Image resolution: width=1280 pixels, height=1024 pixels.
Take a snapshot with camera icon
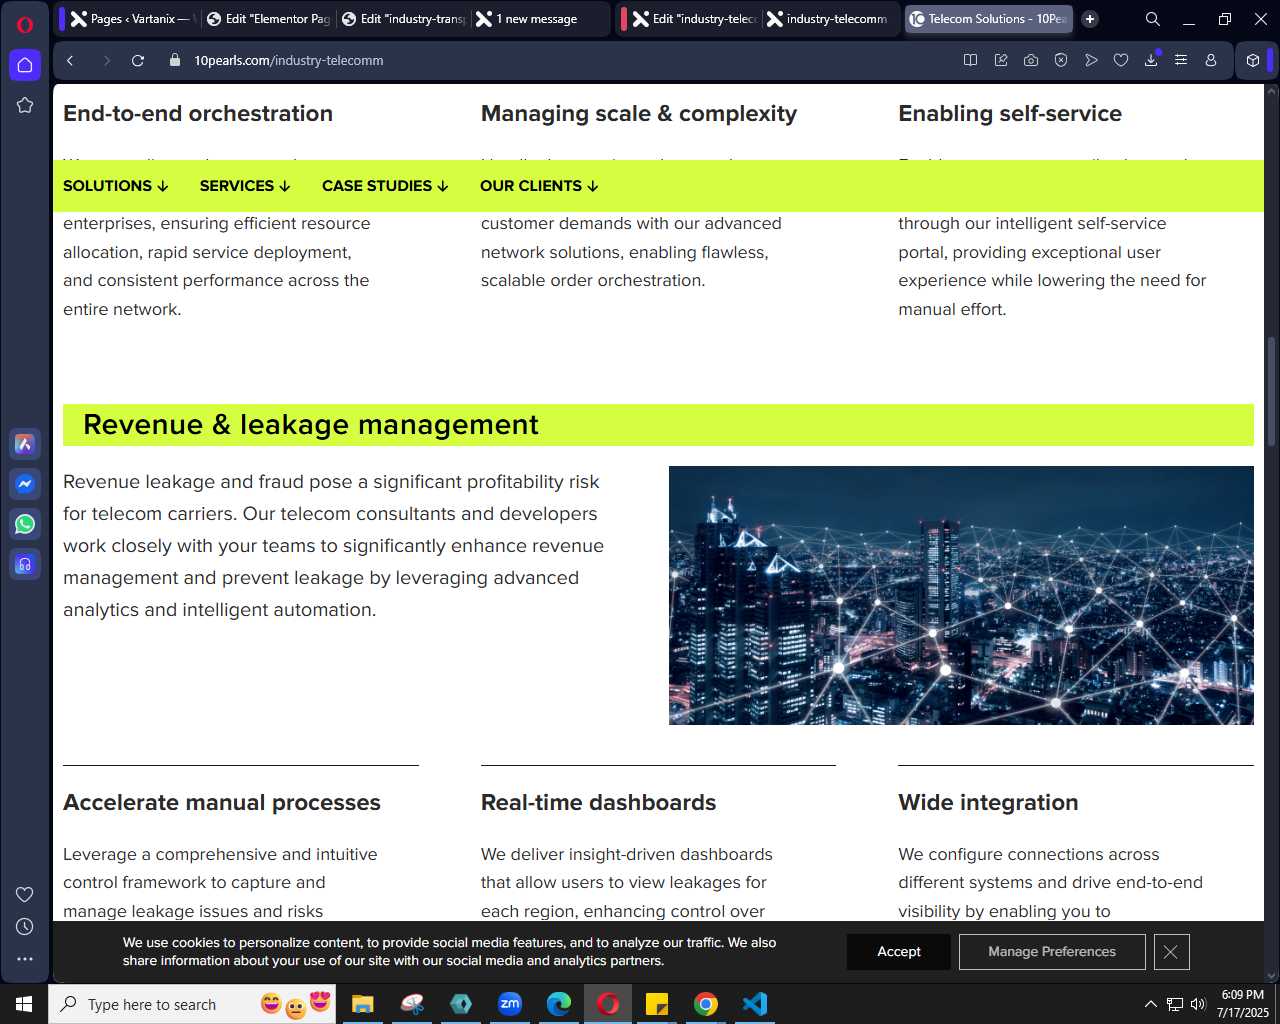tap(1031, 61)
